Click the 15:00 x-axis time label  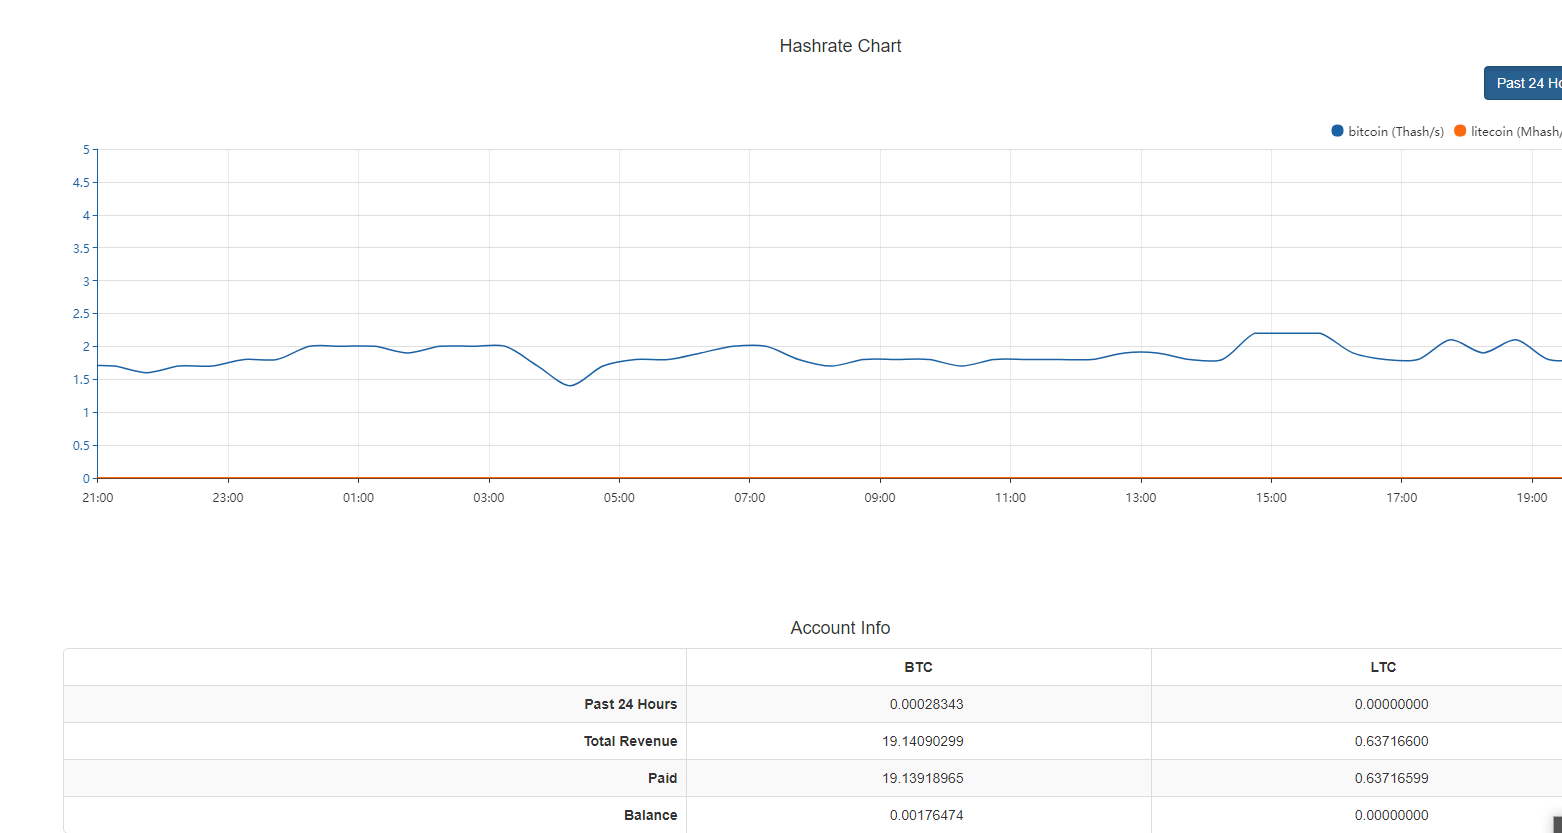tap(1271, 498)
